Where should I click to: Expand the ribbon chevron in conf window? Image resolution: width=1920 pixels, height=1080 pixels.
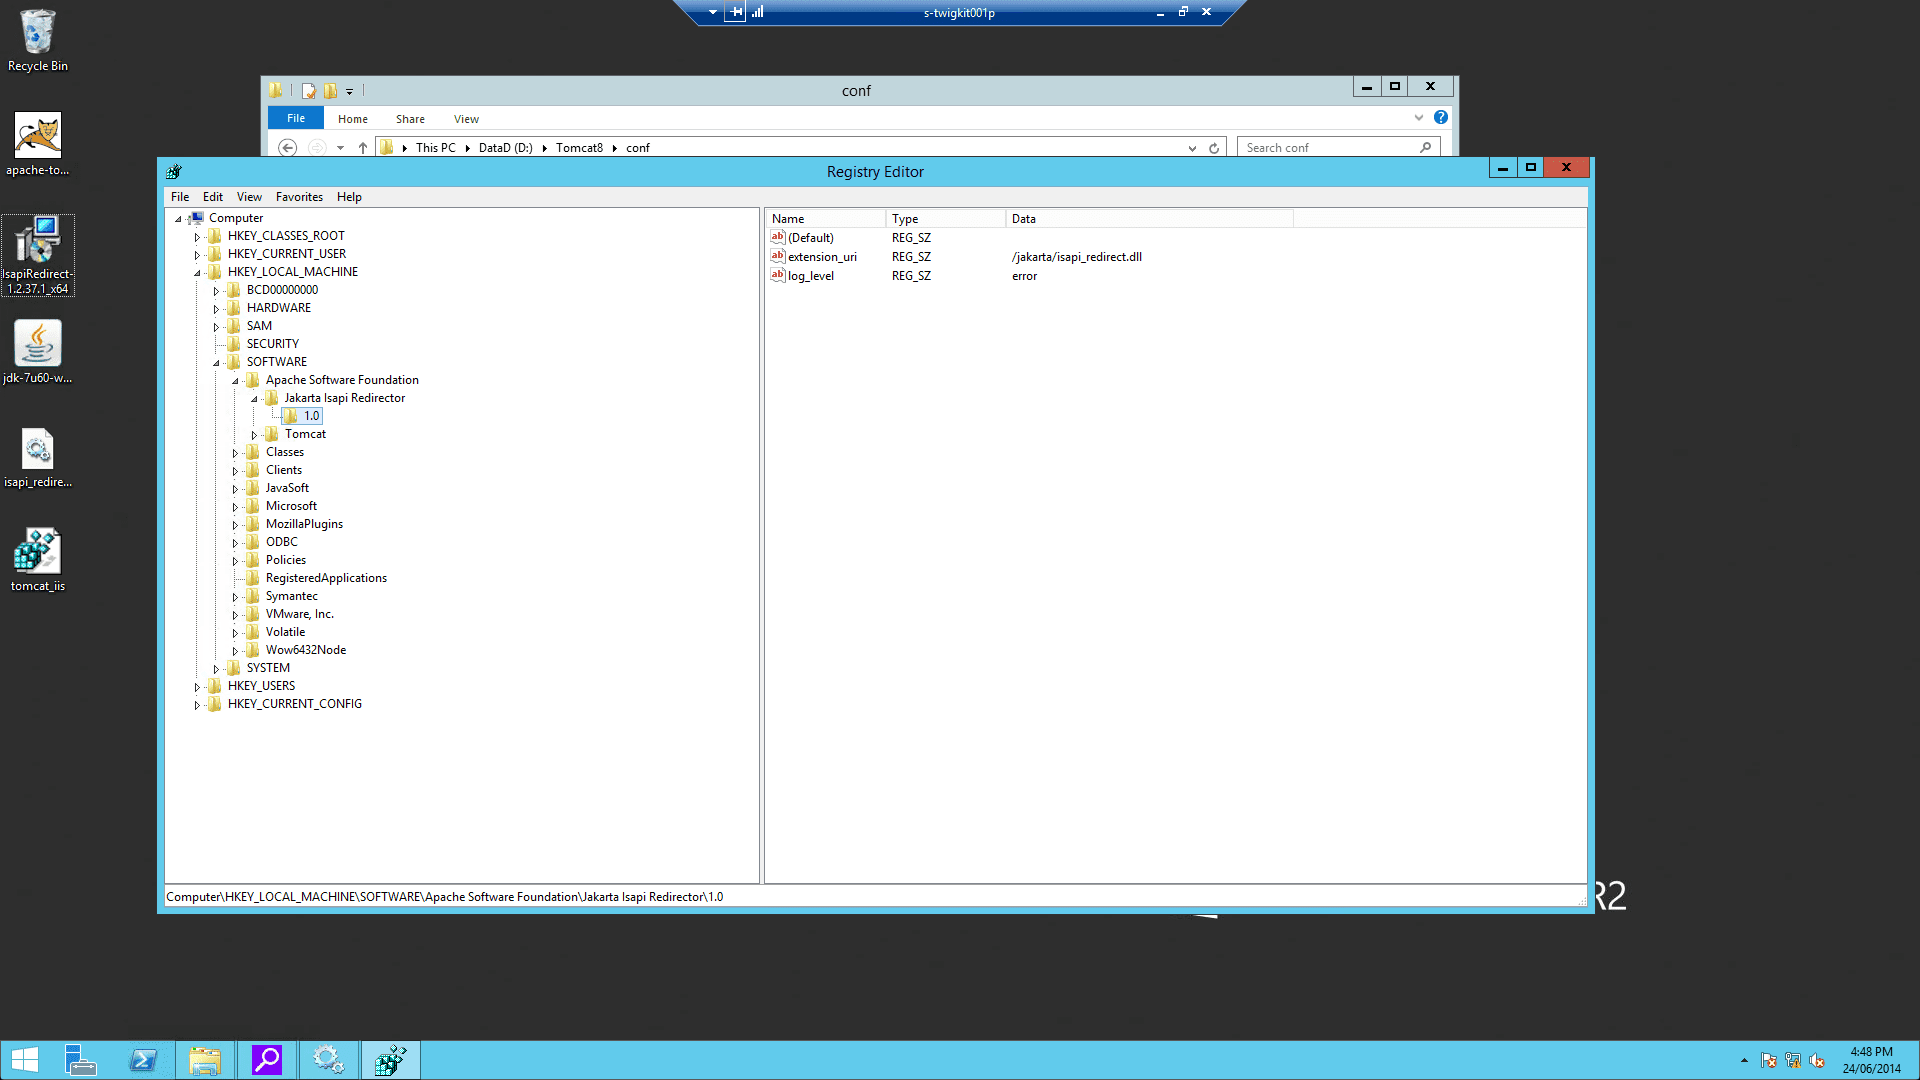(x=1418, y=117)
